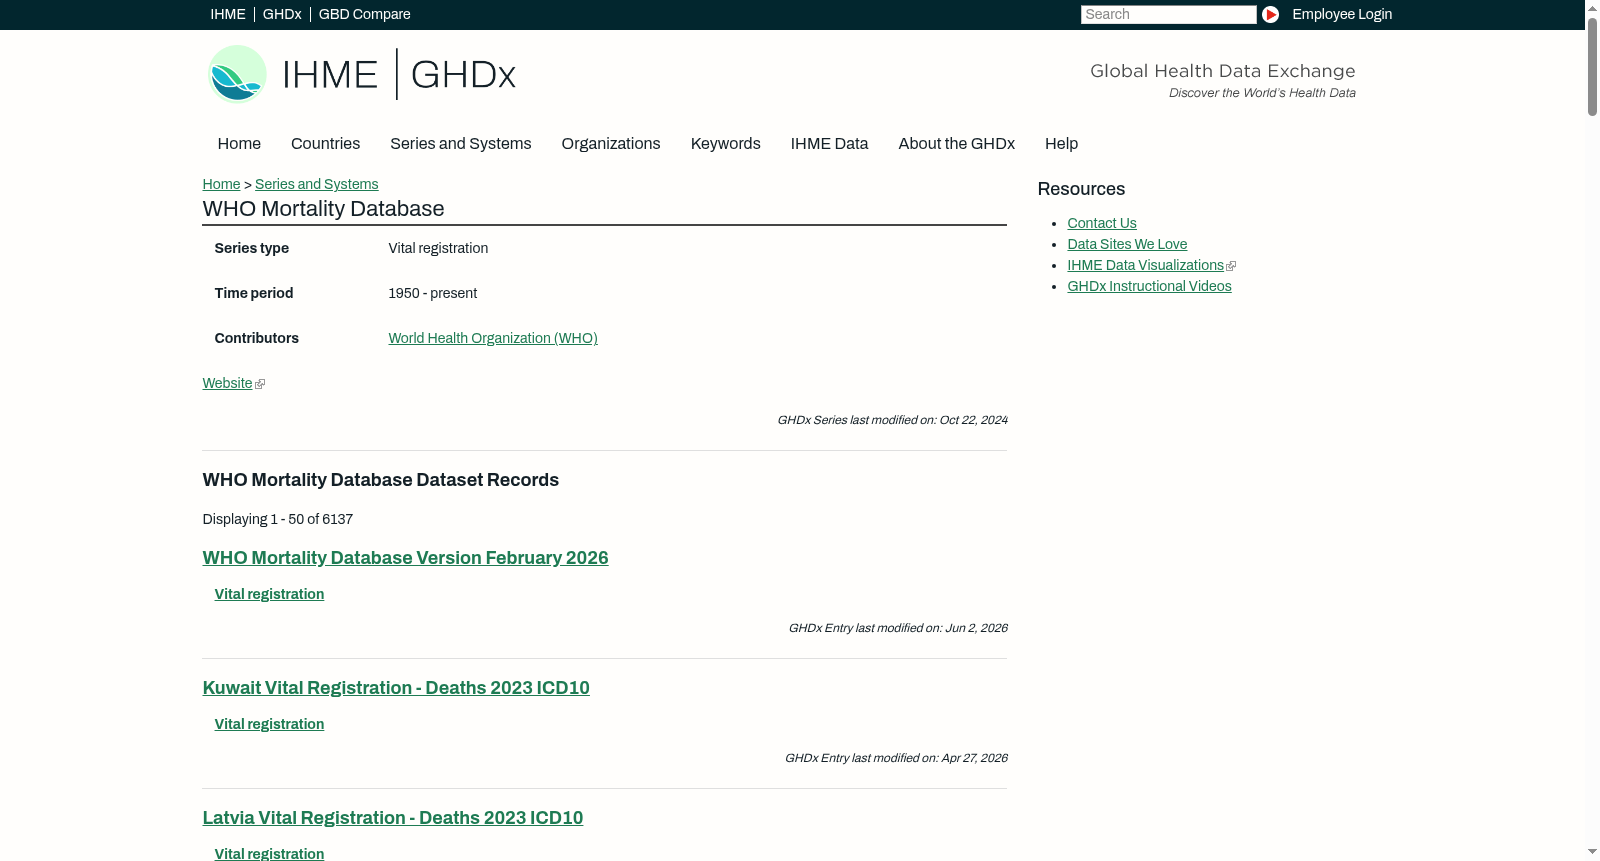Screen dimensions: 1600x861
Task: Open IHME link in top bar
Action: click(228, 14)
